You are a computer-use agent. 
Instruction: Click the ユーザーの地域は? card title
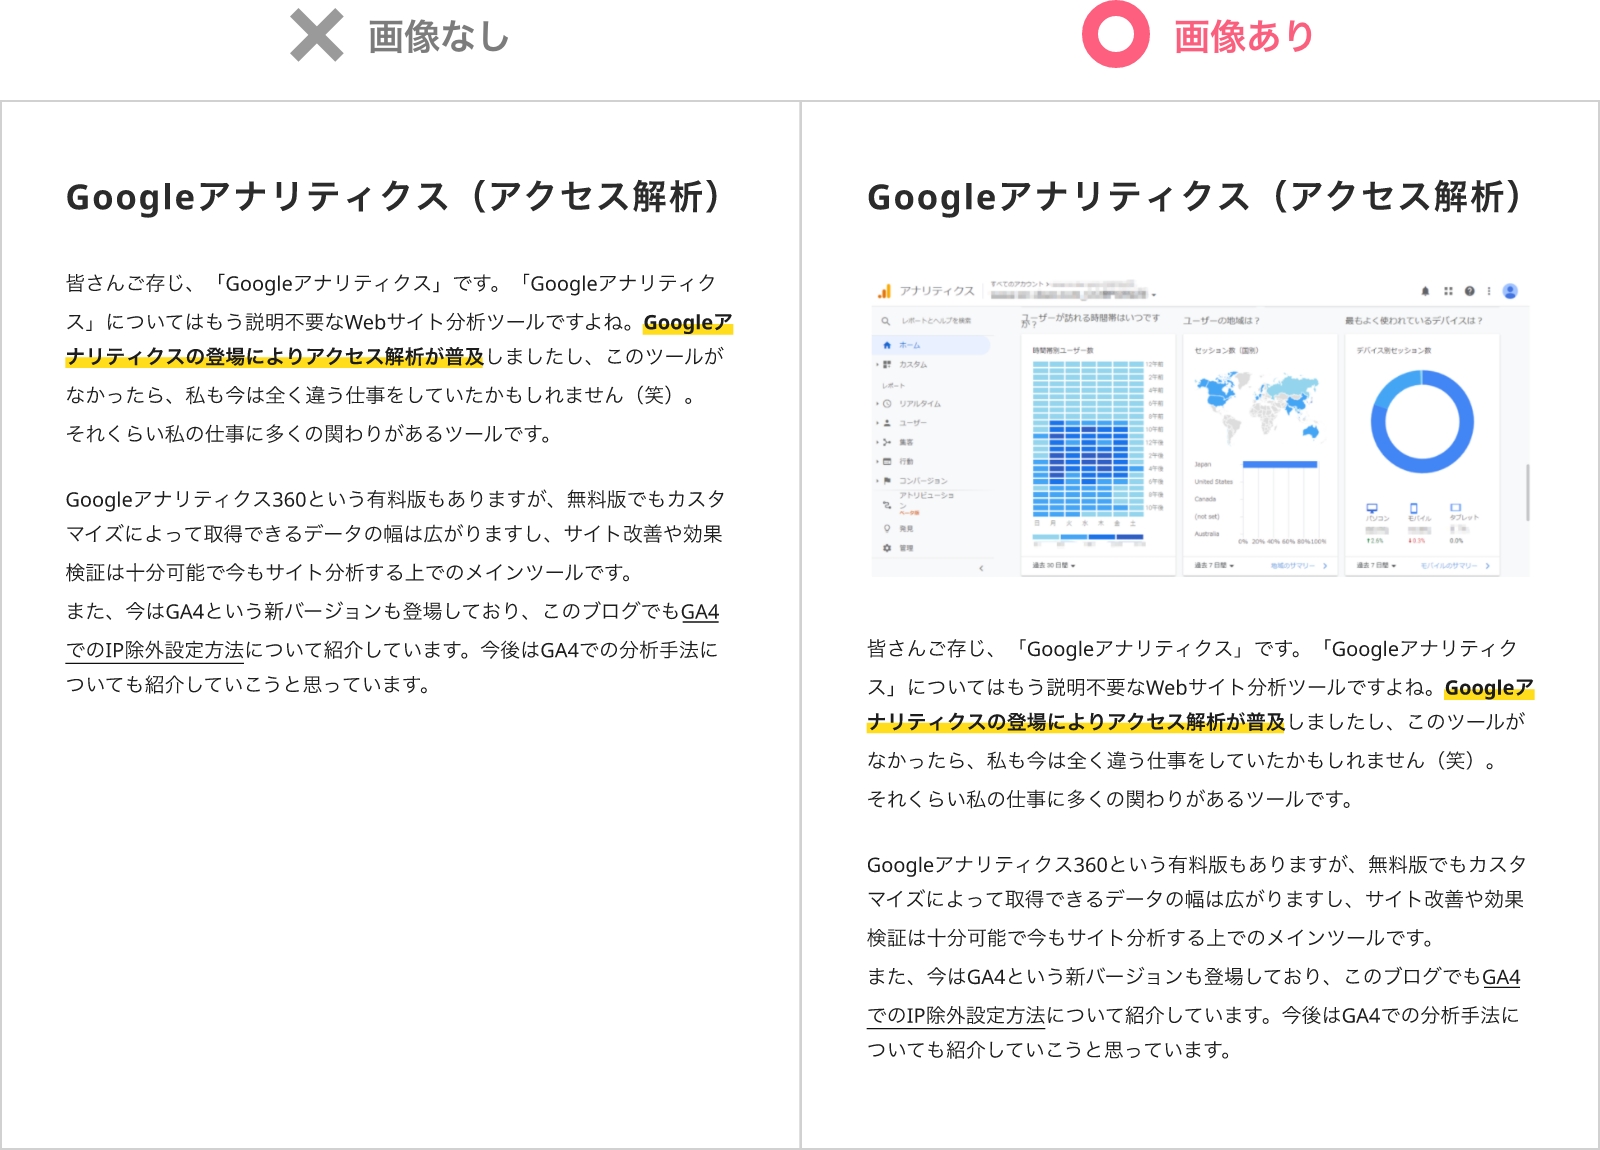pos(1221,321)
